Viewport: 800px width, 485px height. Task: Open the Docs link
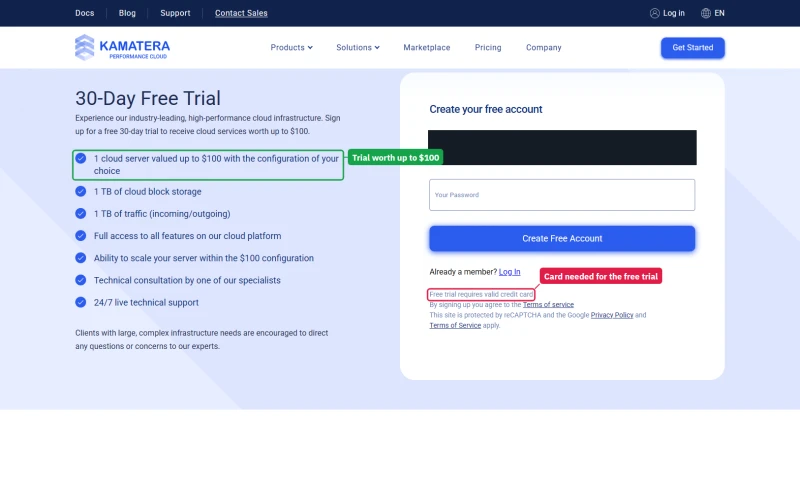coord(85,13)
